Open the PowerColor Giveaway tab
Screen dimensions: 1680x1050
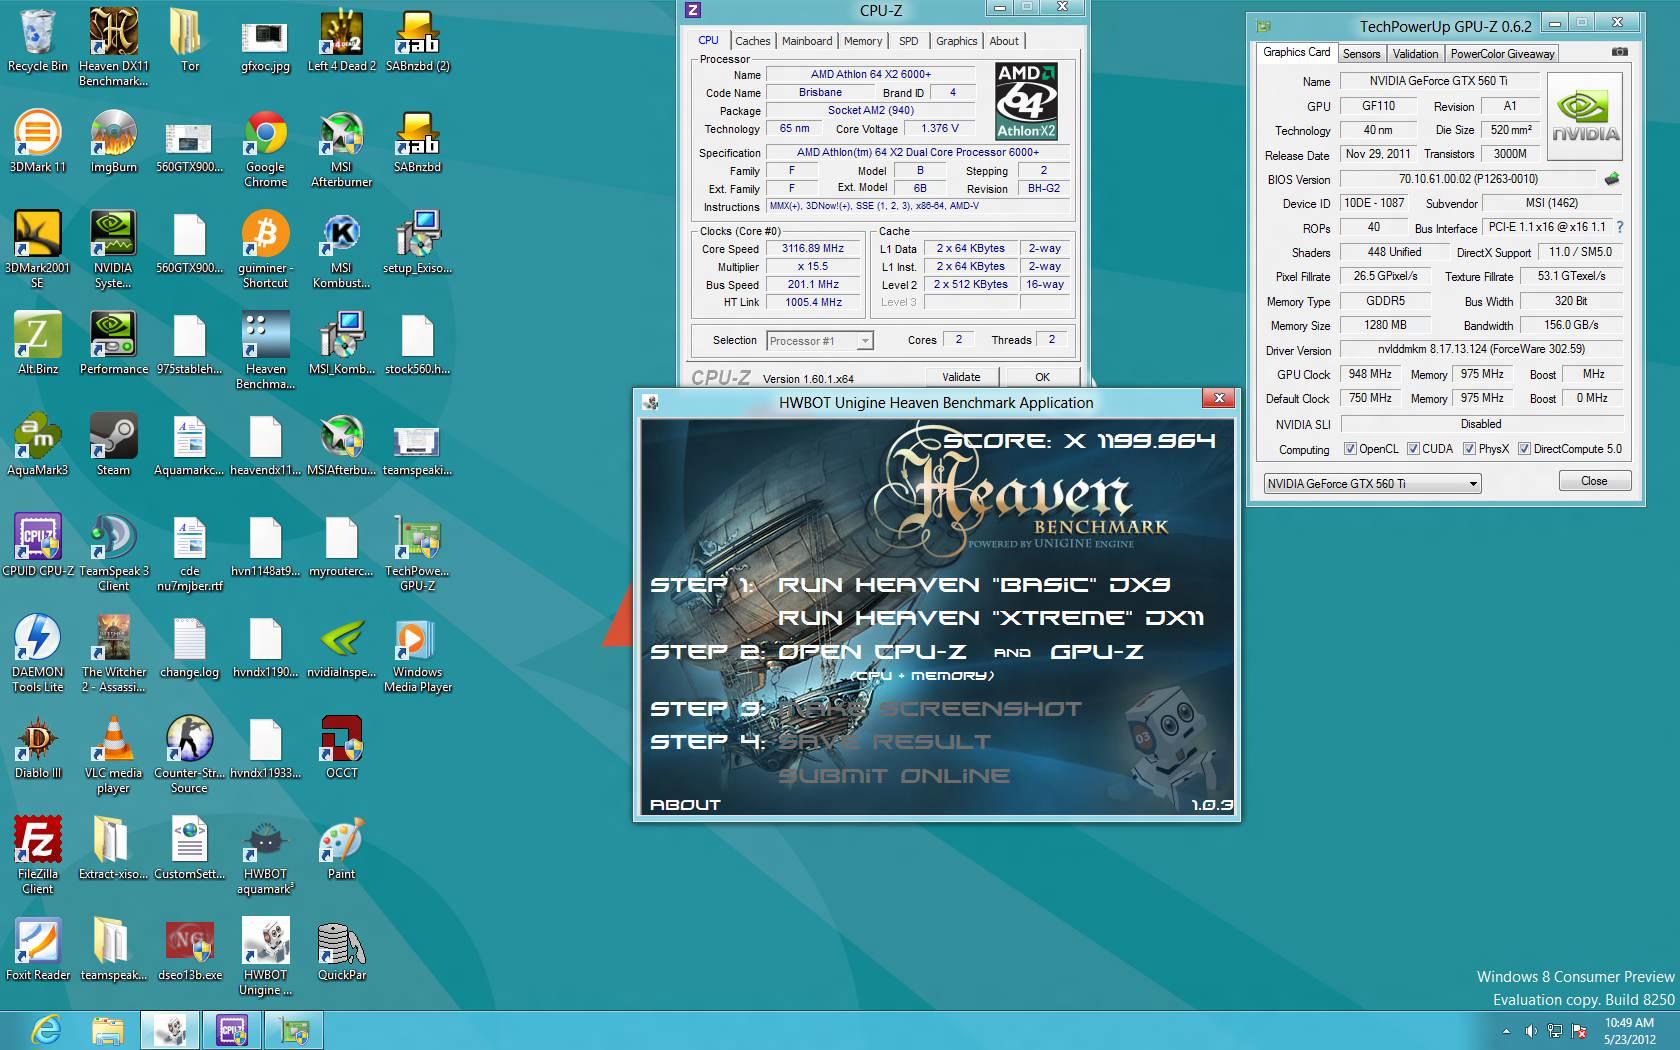point(1502,54)
